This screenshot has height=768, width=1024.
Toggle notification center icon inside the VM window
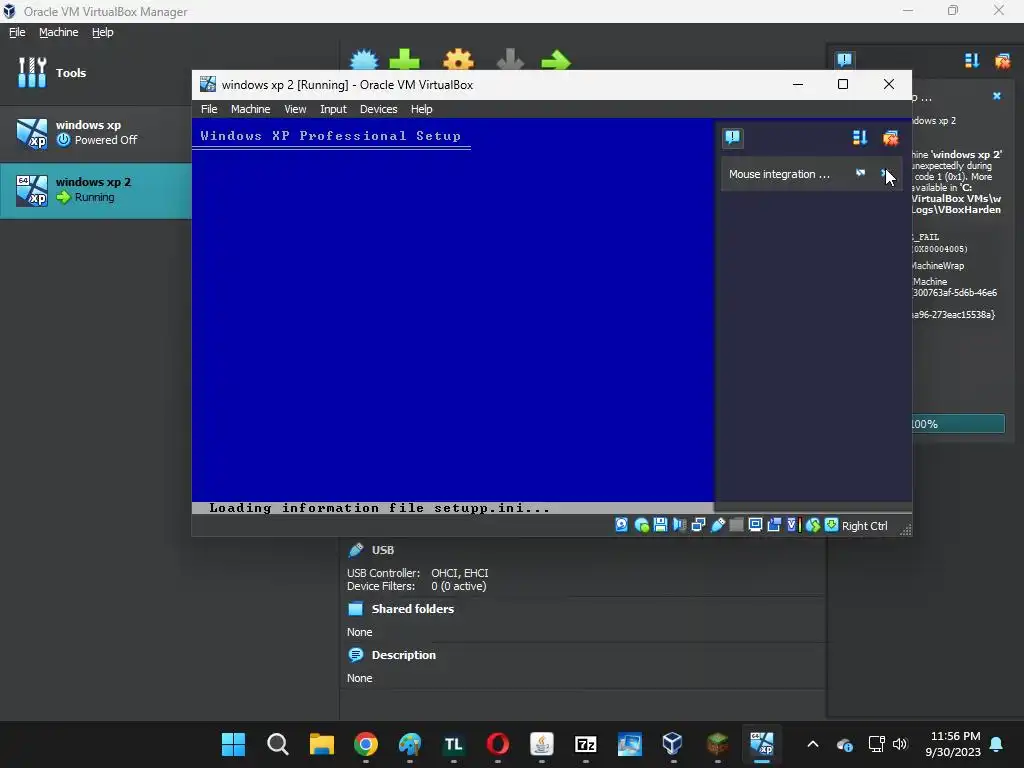point(733,138)
